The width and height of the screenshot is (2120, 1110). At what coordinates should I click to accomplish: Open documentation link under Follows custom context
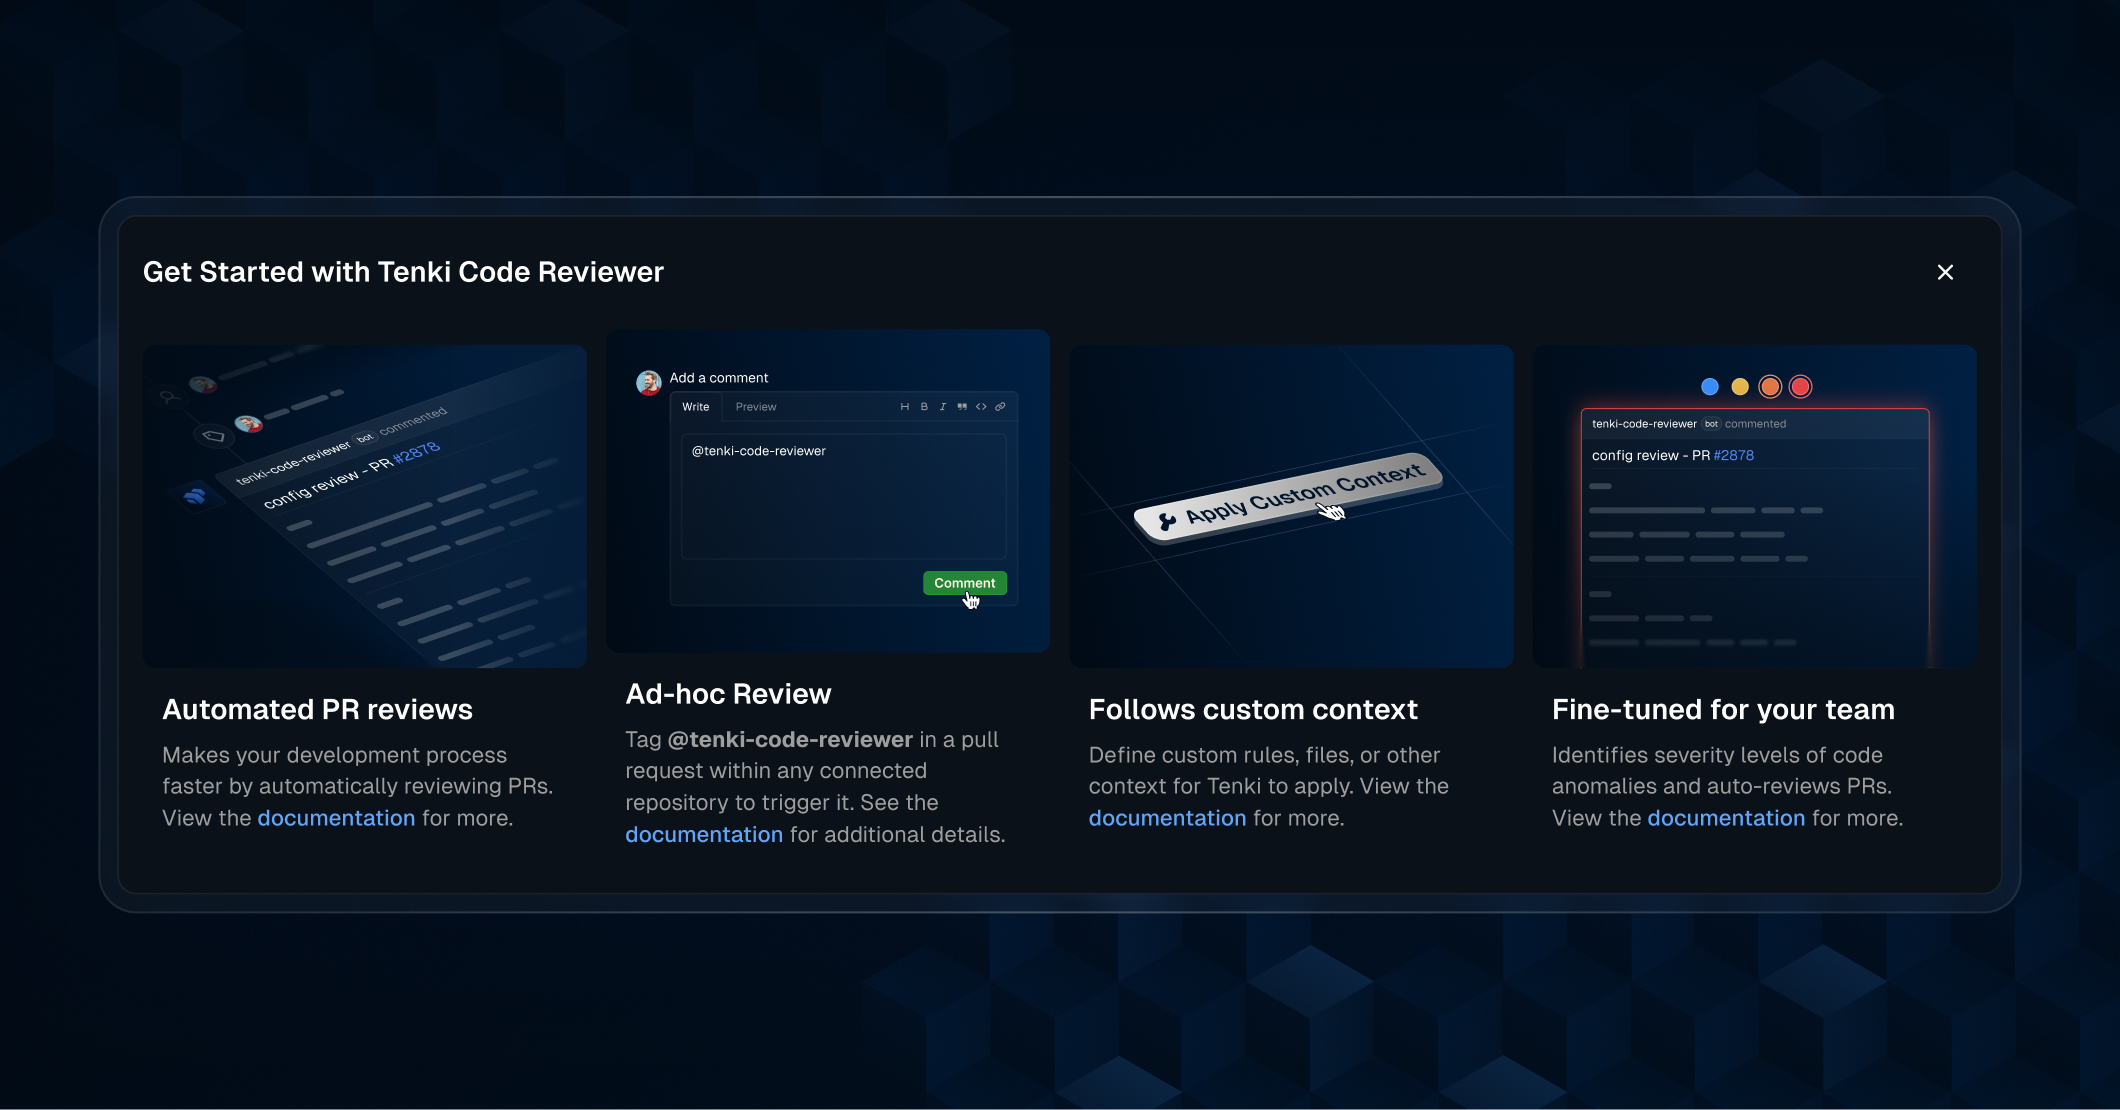[1167, 818]
